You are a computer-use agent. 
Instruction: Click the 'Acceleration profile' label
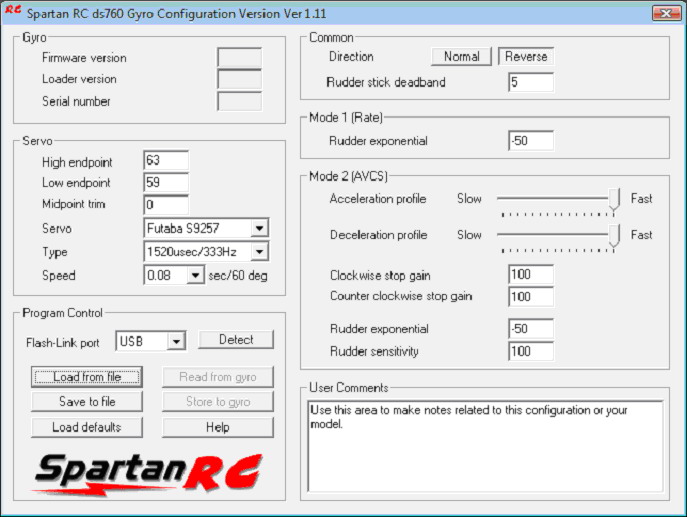(x=378, y=198)
